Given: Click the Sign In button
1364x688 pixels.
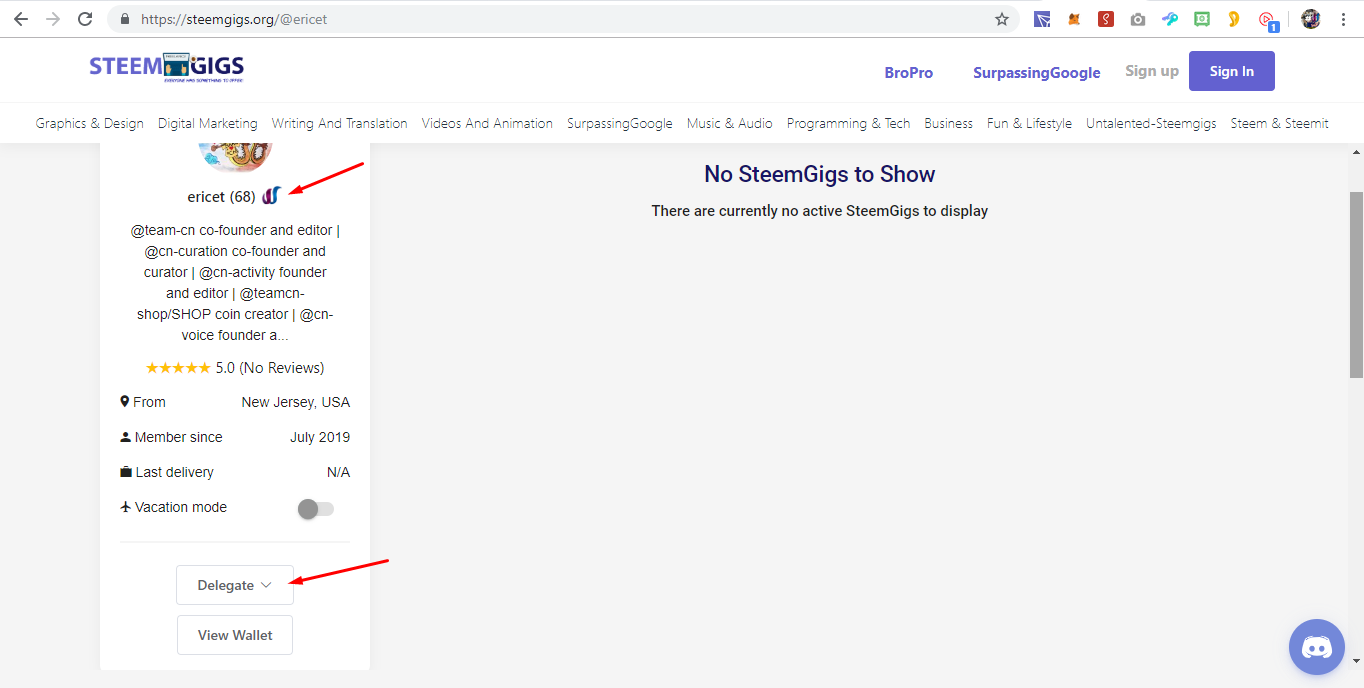Looking at the screenshot, I should tap(1232, 71).
